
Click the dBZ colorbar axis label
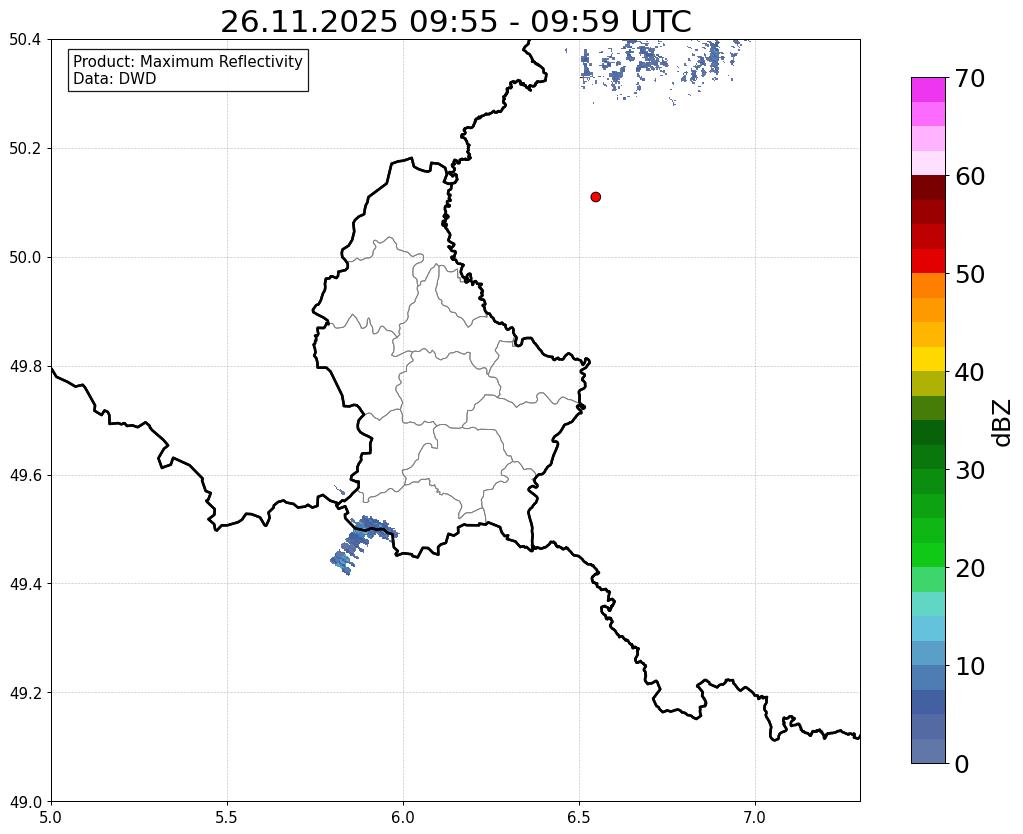1003,423
